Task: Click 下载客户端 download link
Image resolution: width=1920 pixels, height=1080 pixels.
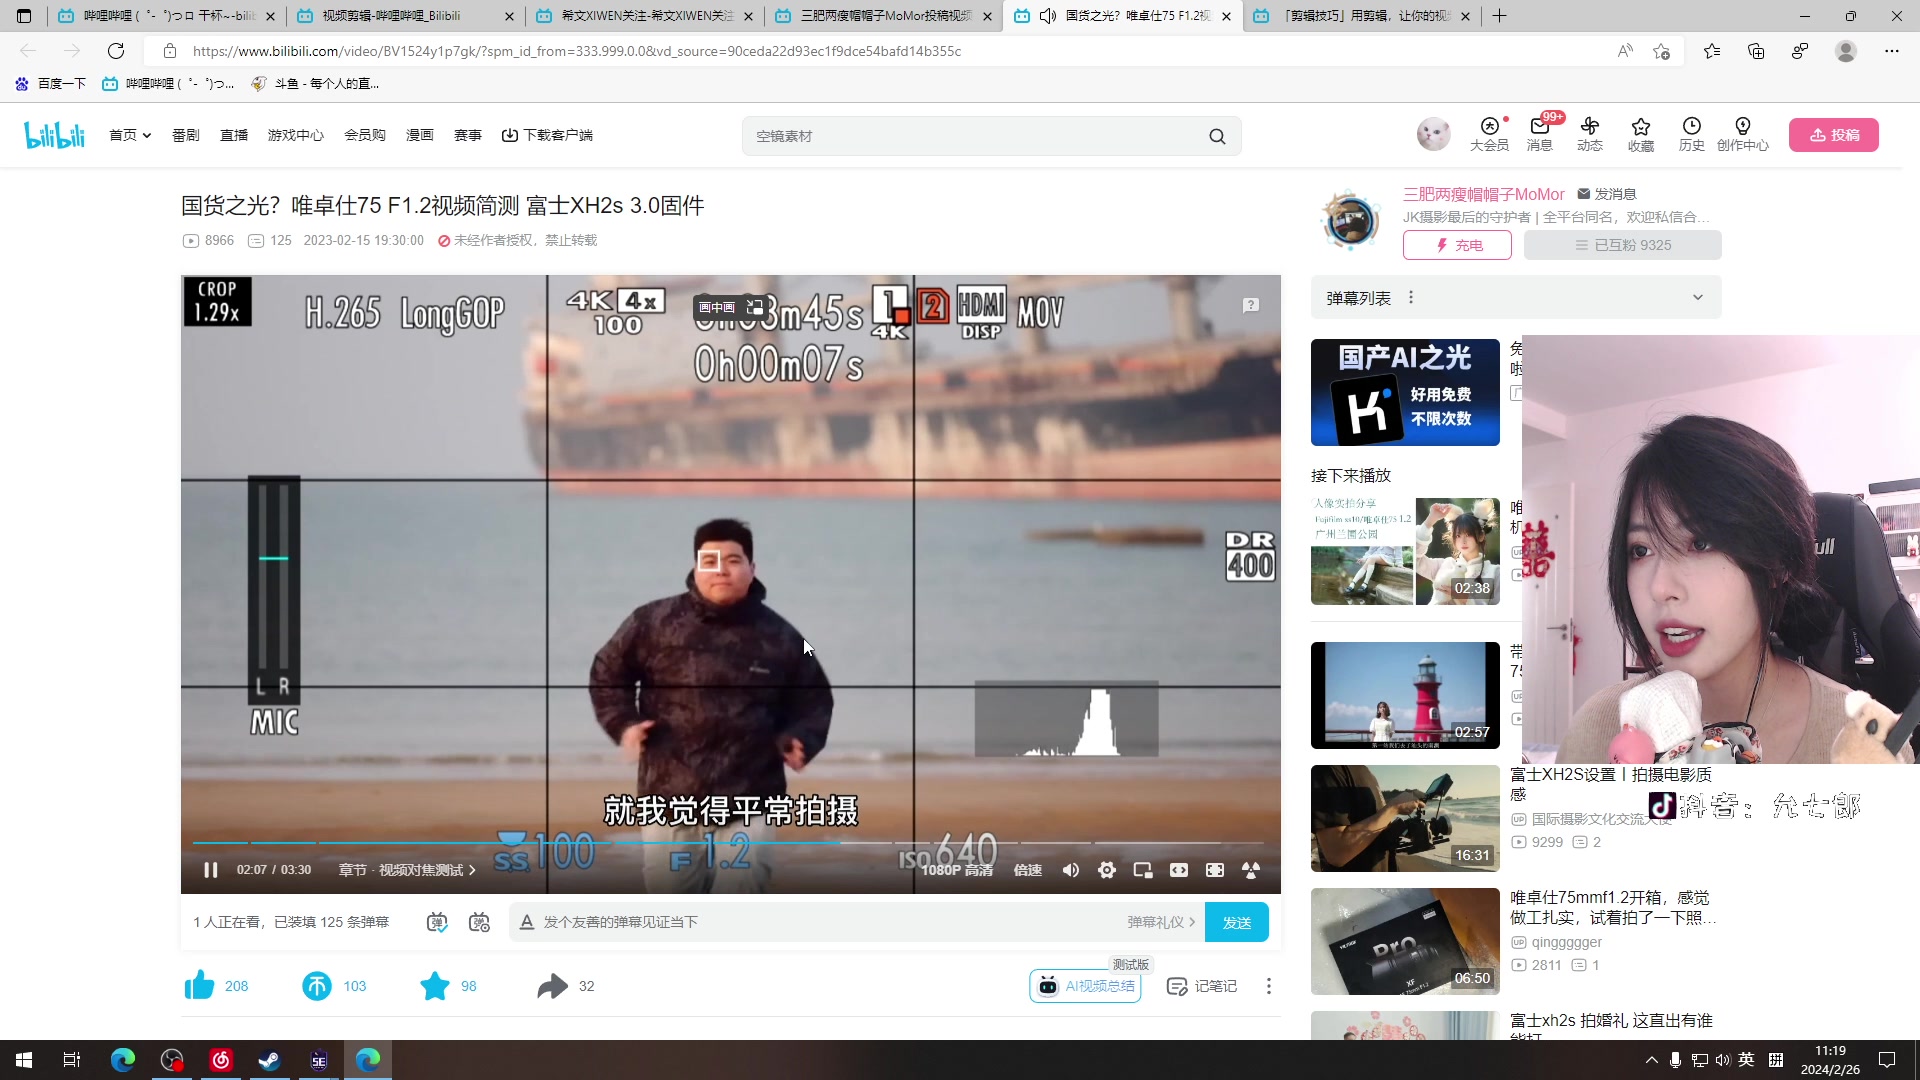Action: pyautogui.click(x=547, y=135)
